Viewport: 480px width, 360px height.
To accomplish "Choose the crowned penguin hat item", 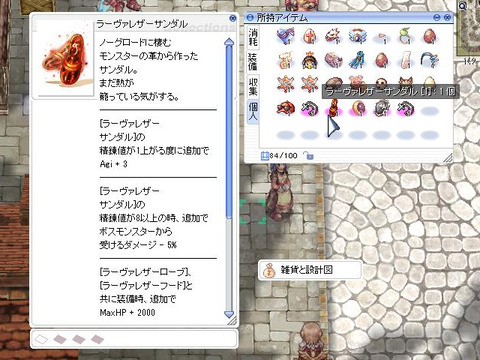I will pyautogui.click(x=310, y=60).
